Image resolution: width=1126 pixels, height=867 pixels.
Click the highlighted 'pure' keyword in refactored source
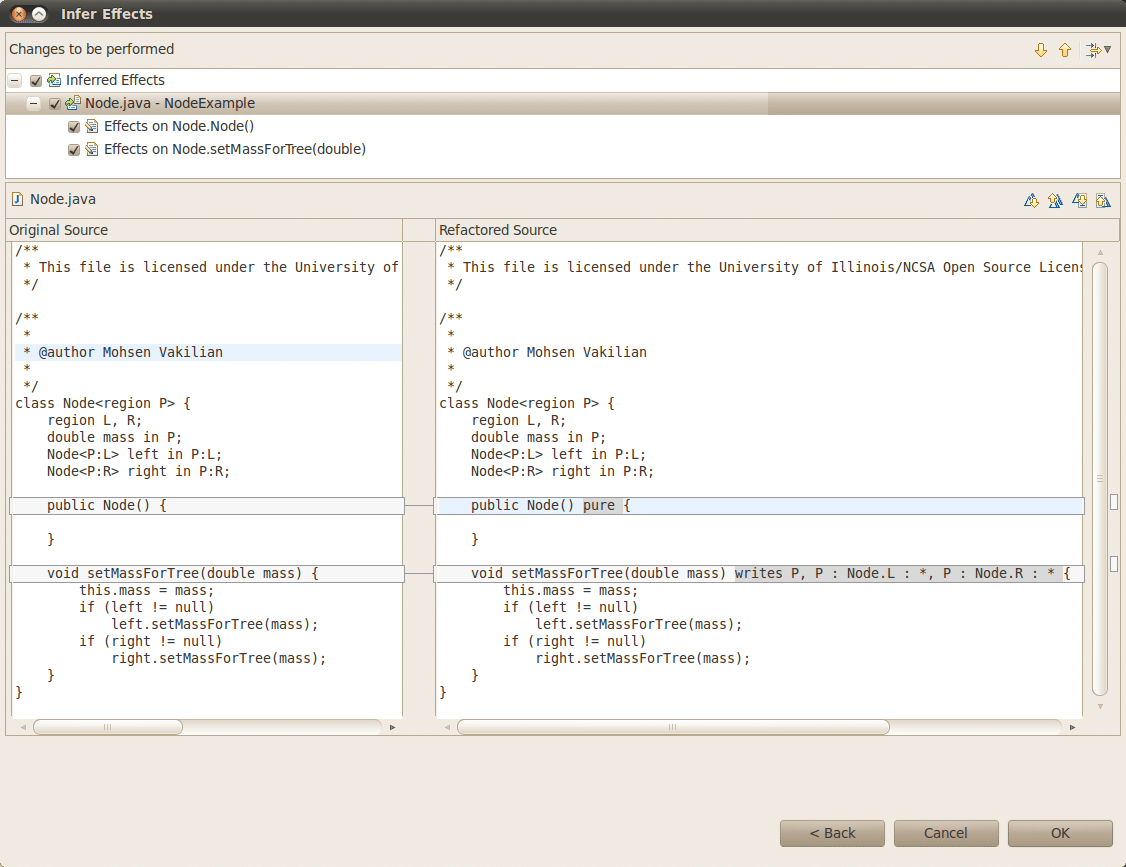[599, 505]
